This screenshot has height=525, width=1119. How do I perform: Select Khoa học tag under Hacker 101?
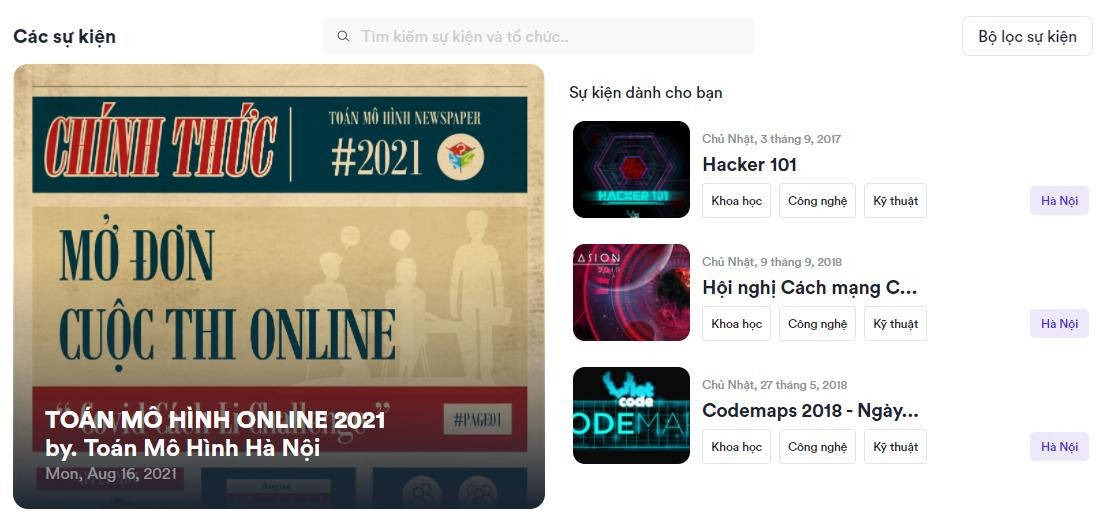(x=736, y=201)
